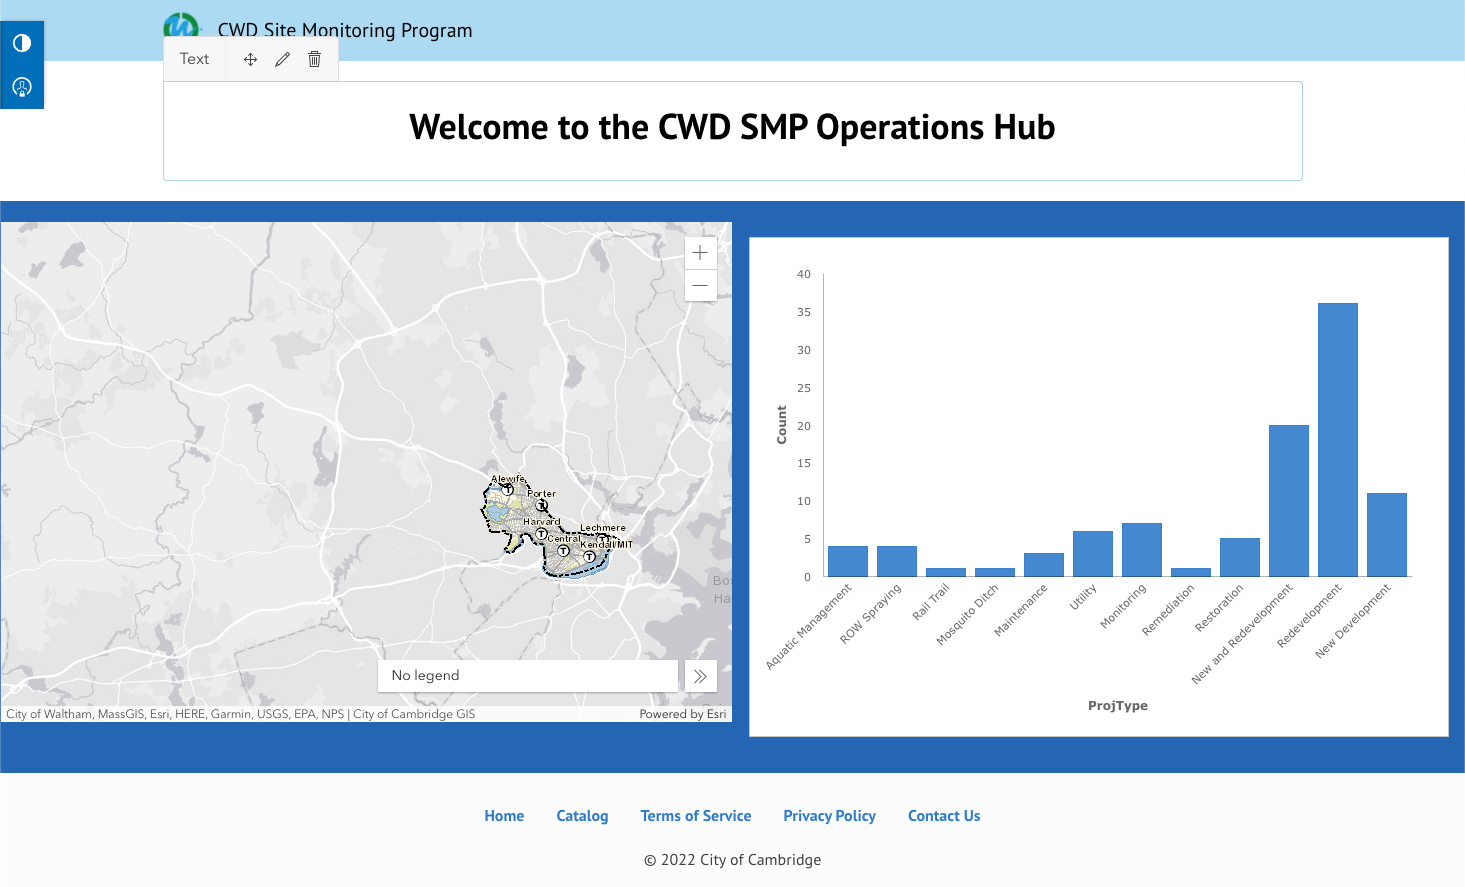This screenshot has width=1465, height=887.
Task: Click the Redevelopment bar in the chart
Action: (1337, 440)
